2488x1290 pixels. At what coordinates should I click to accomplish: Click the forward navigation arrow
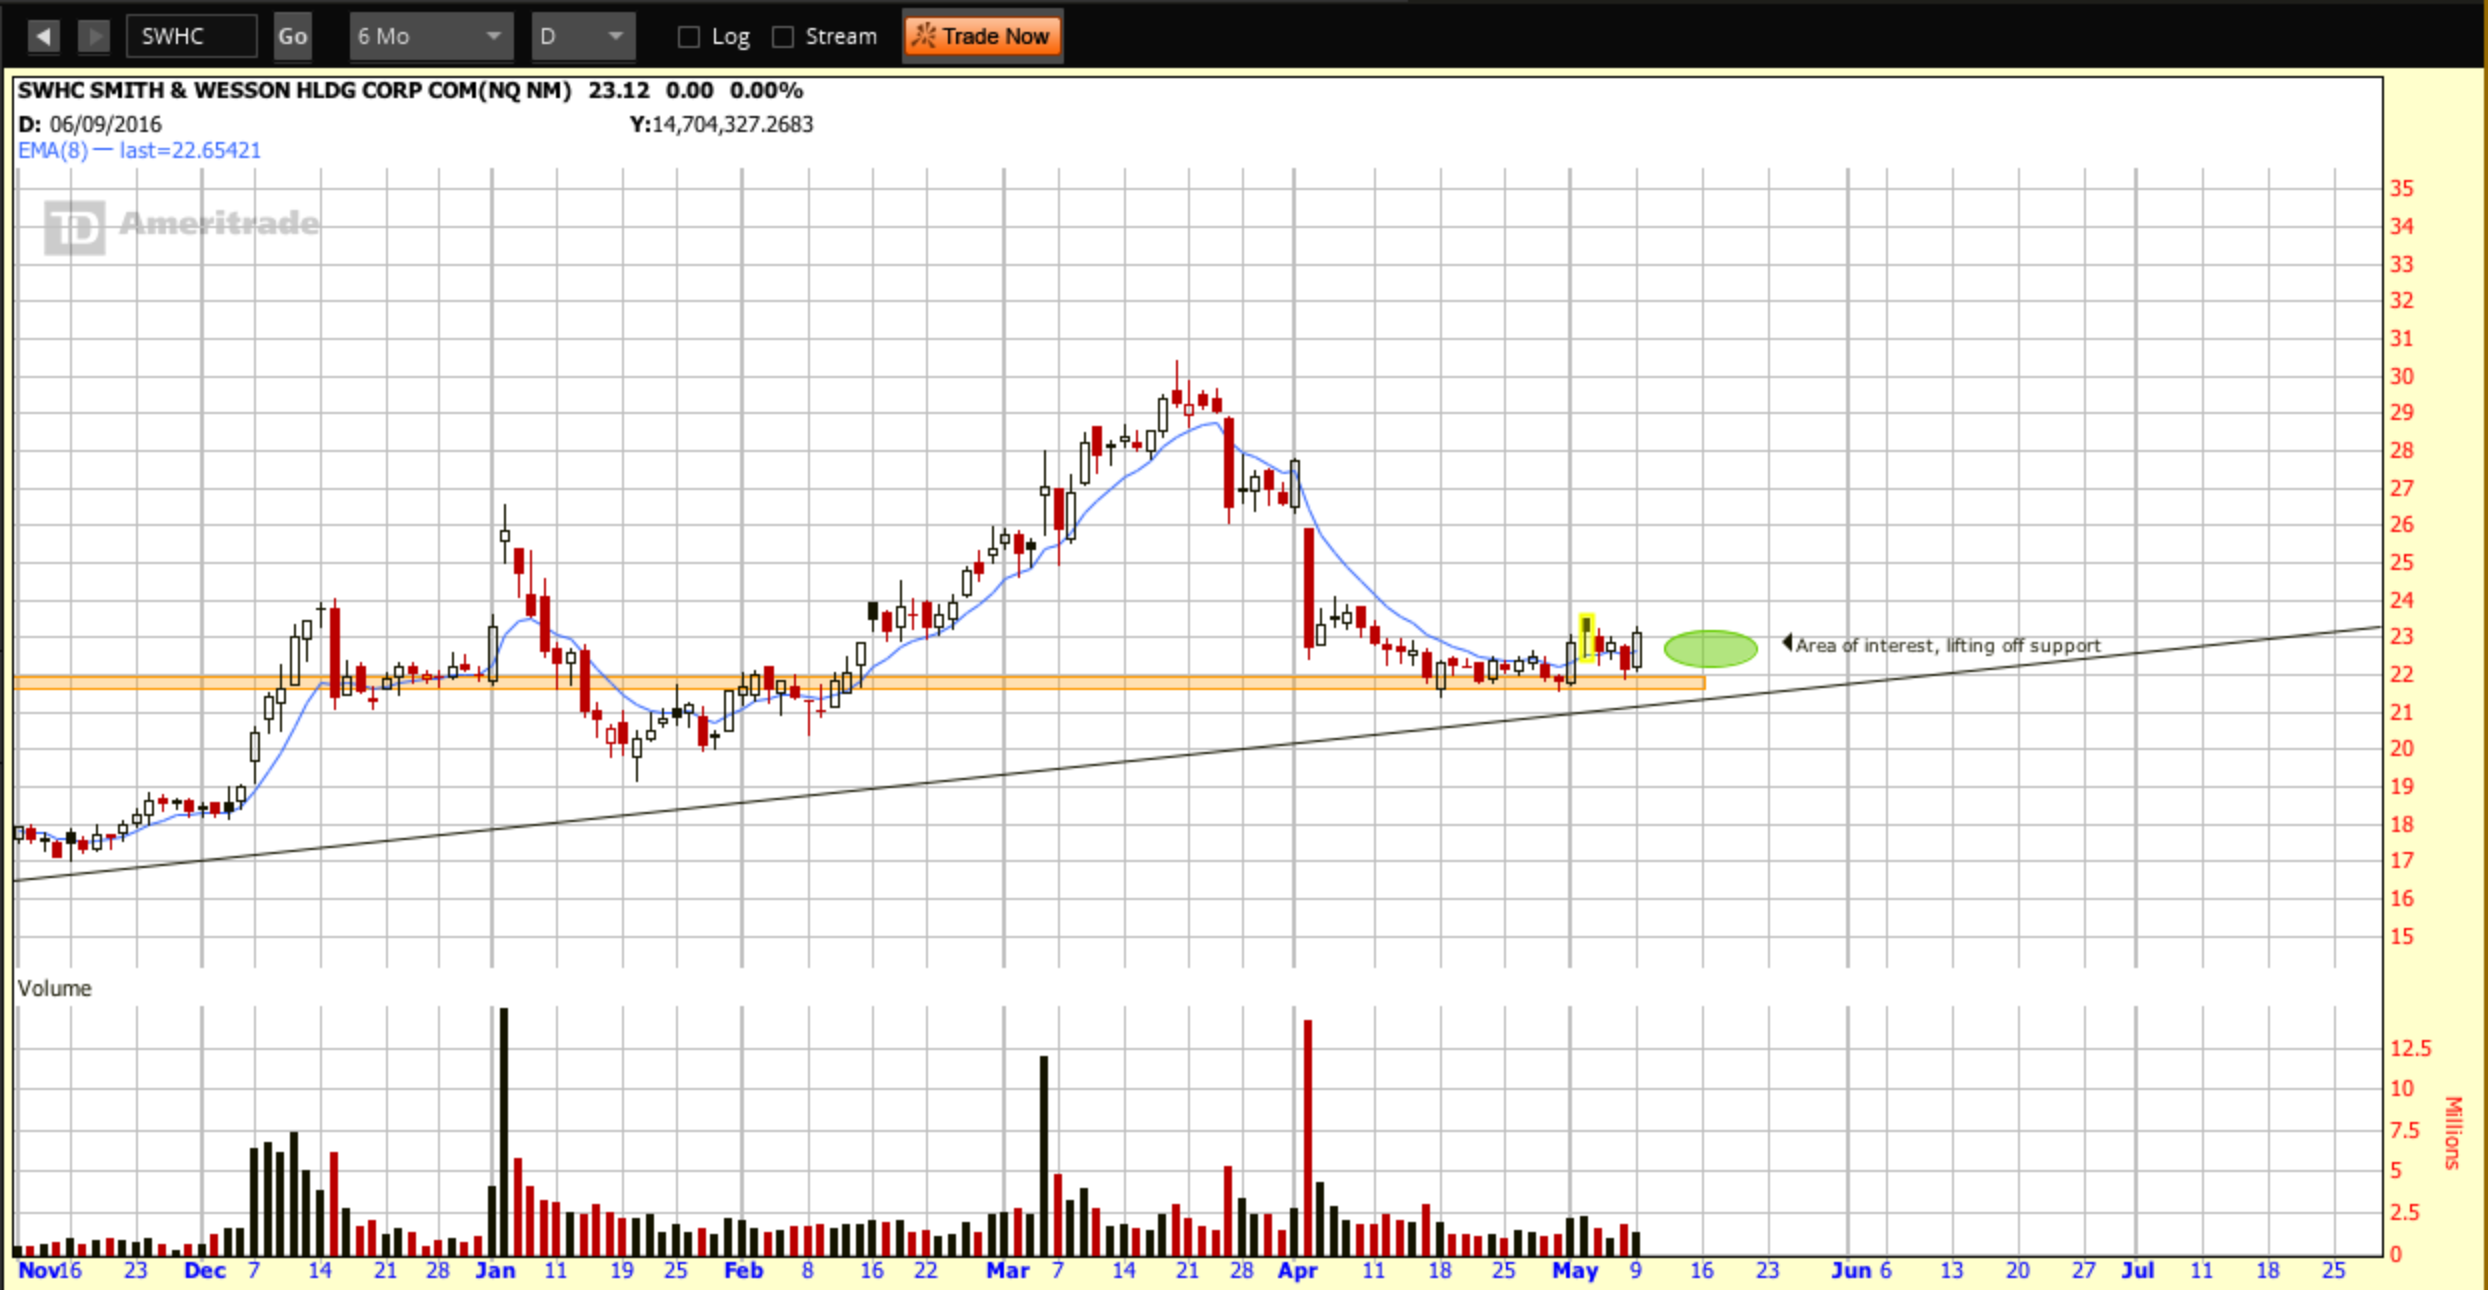tap(93, 35)
